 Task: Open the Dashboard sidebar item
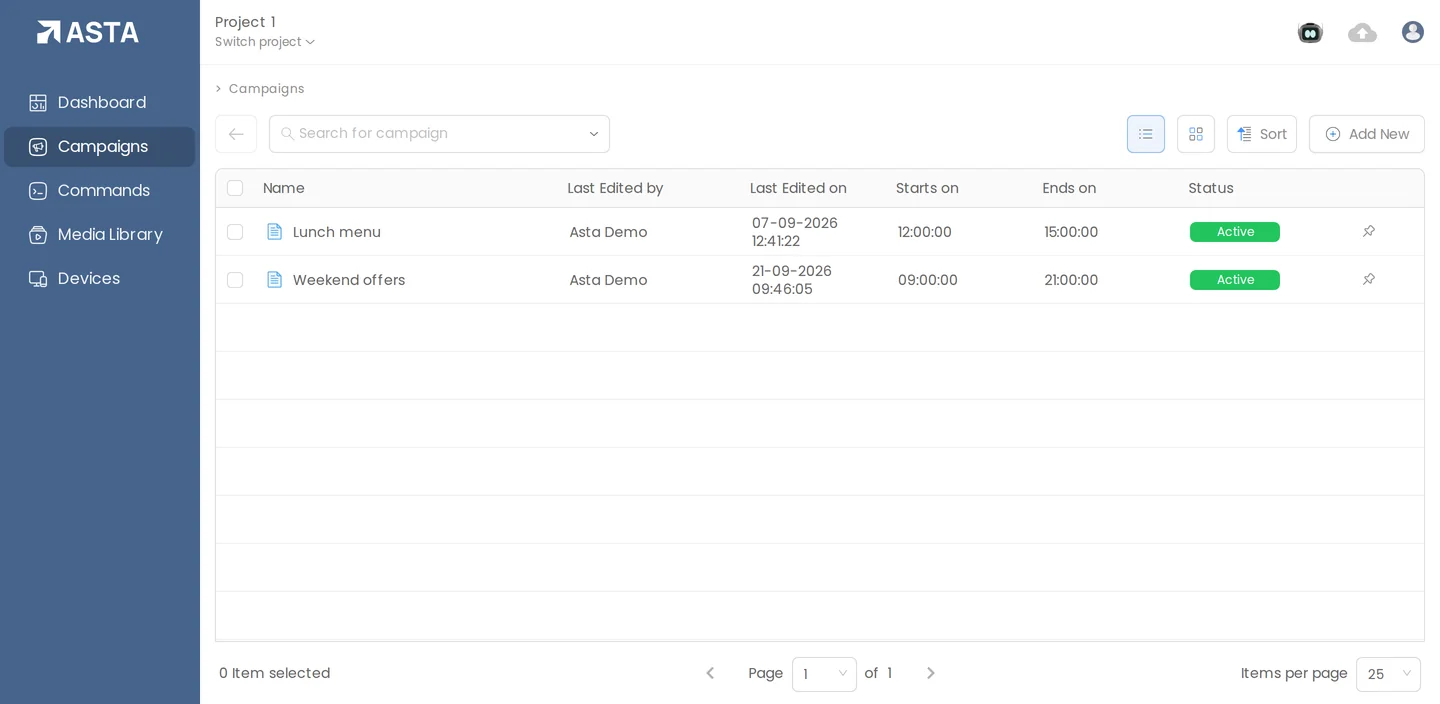tap(100, 102)
